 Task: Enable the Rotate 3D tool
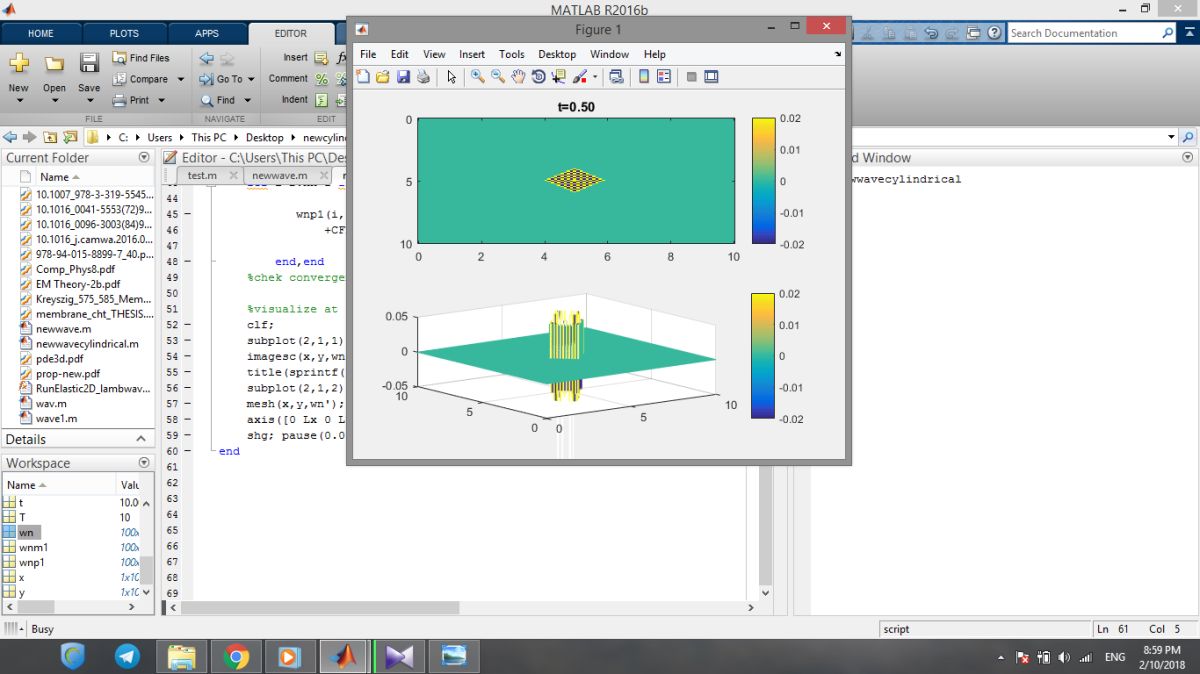tap(538, 77)
